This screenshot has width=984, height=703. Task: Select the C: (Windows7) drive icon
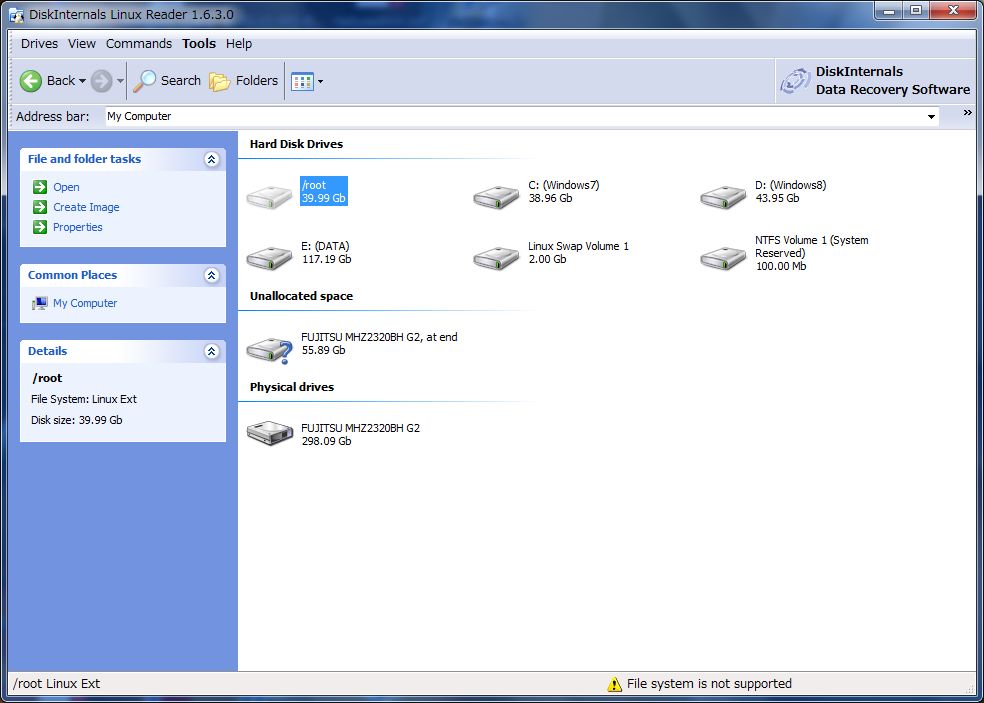[x=496, y=197]
